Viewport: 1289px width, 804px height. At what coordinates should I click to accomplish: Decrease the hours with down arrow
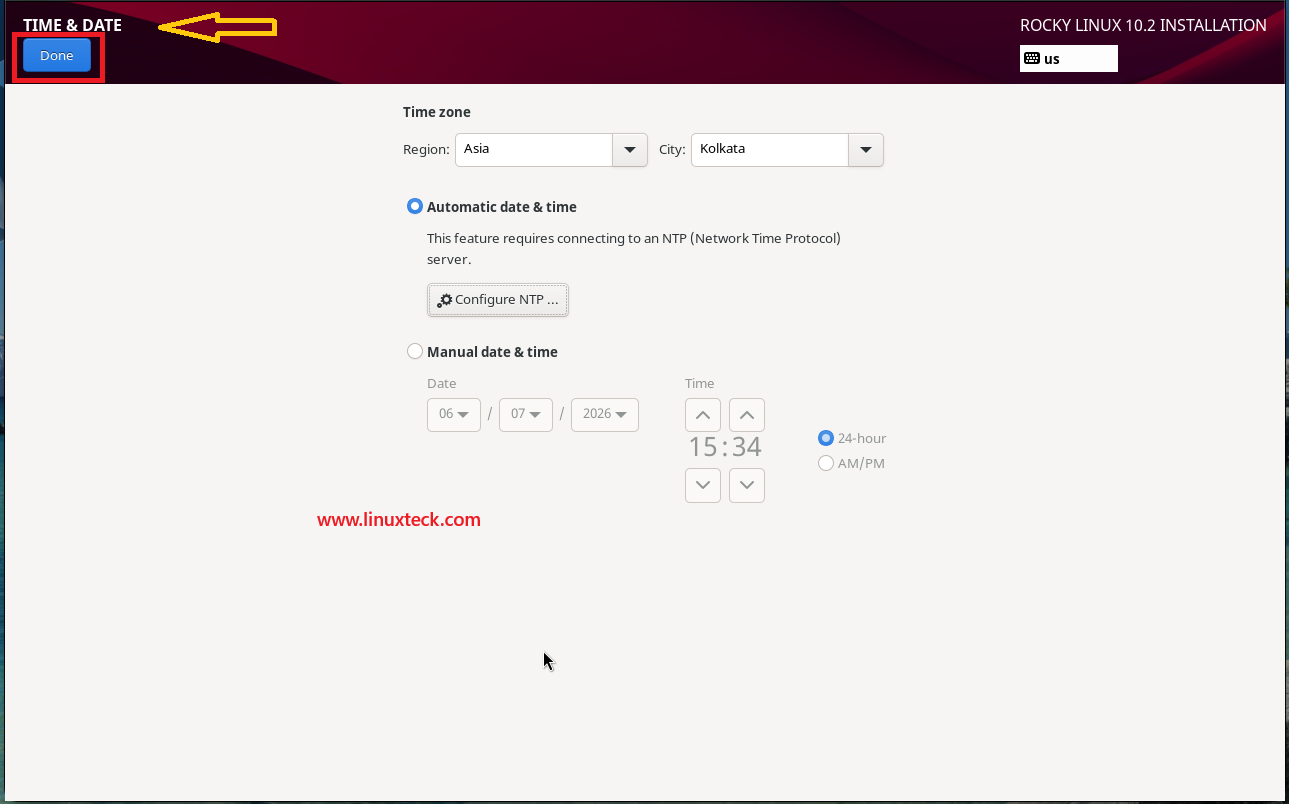tap(703, 485)
